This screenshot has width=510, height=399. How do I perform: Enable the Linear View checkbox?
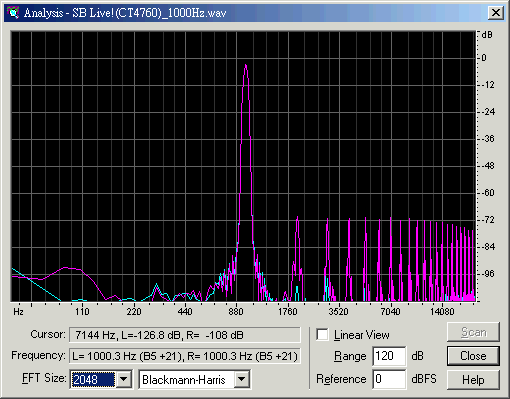pyautogui.click(x=322, y=335)
